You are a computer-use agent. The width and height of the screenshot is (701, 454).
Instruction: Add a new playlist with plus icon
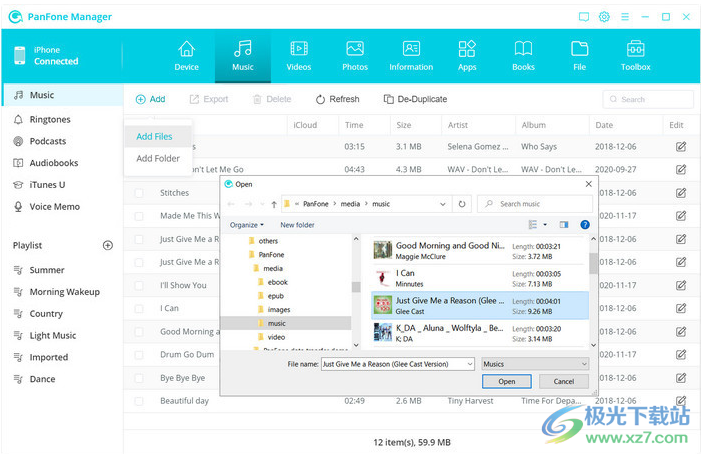point(108,245)
